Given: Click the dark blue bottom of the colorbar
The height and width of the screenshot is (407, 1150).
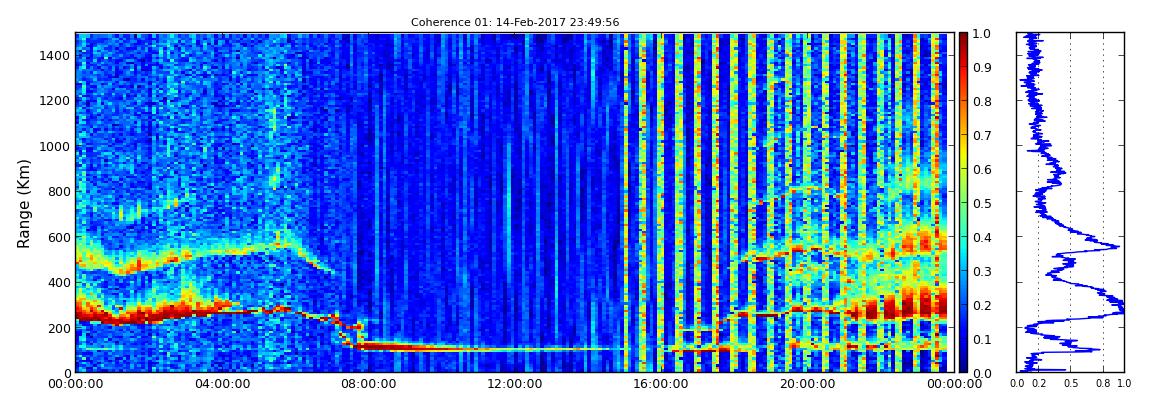Looking at the screenshot, I should [963, 365].
